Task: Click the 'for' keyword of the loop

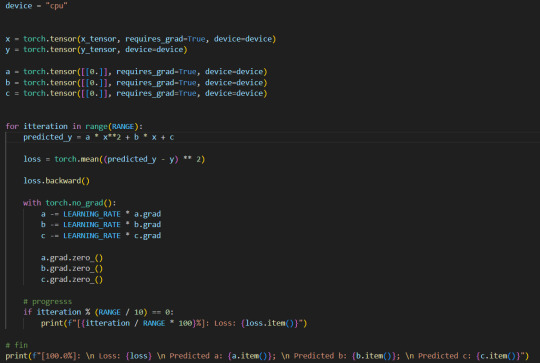Action: [12, 126]
